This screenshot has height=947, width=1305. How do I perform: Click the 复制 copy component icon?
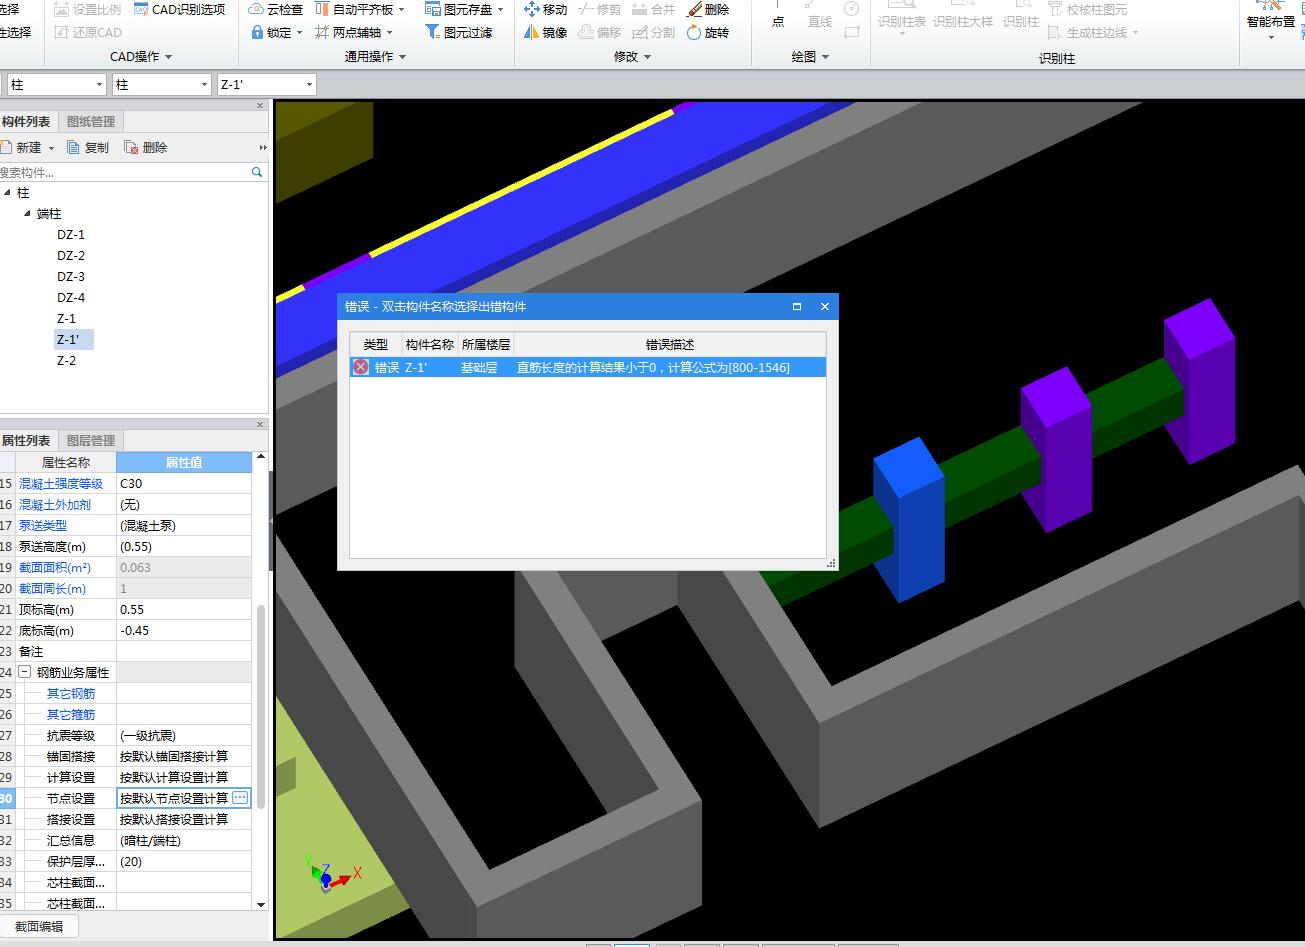coord(73,147)
